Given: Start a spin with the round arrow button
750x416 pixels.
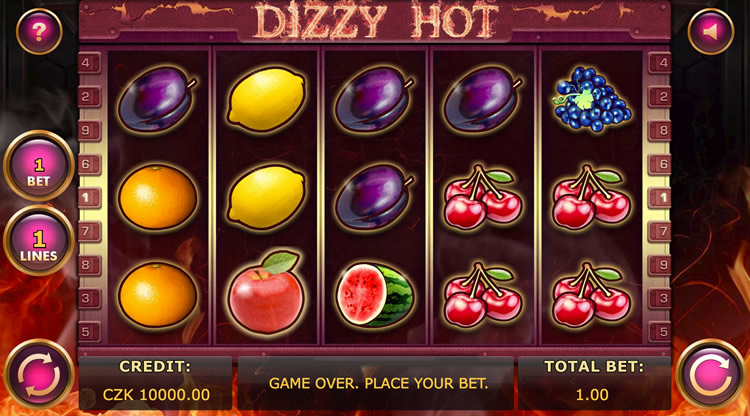Looking at the screenshot, I should (711, 374).
